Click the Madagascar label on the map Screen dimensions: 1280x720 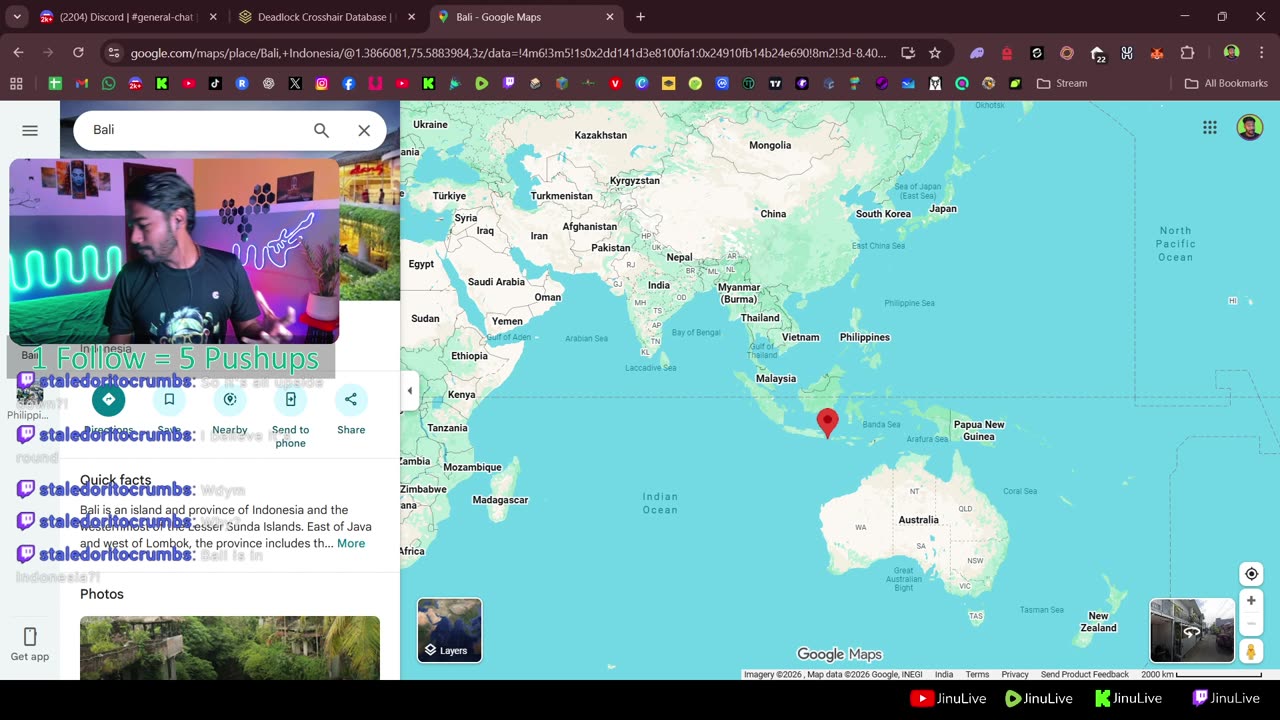coord(500,500)
